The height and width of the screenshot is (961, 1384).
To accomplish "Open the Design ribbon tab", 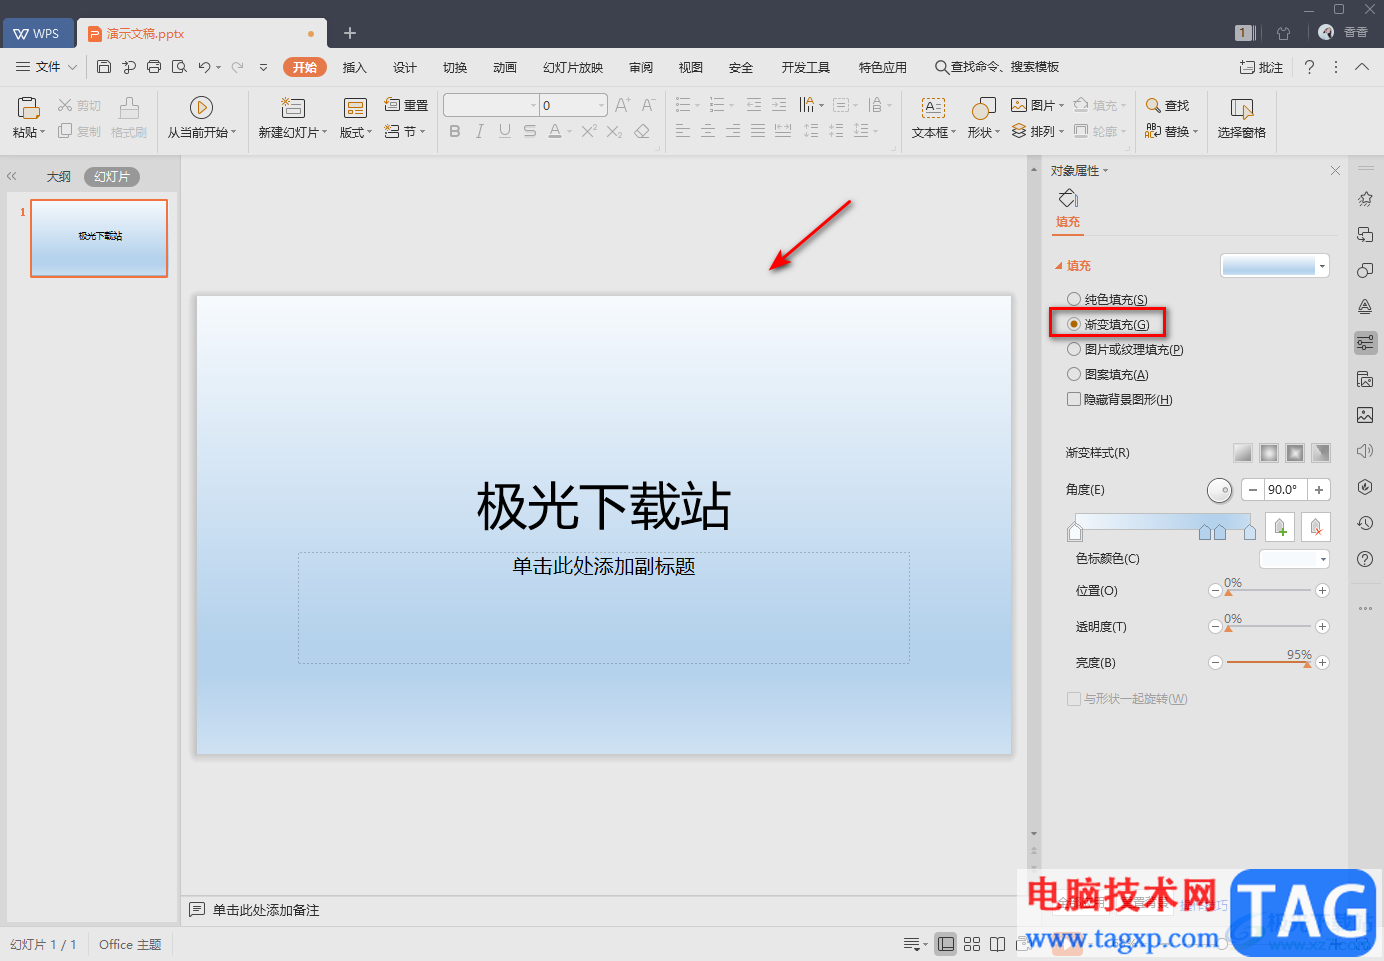I will click(x=405, y=67).
